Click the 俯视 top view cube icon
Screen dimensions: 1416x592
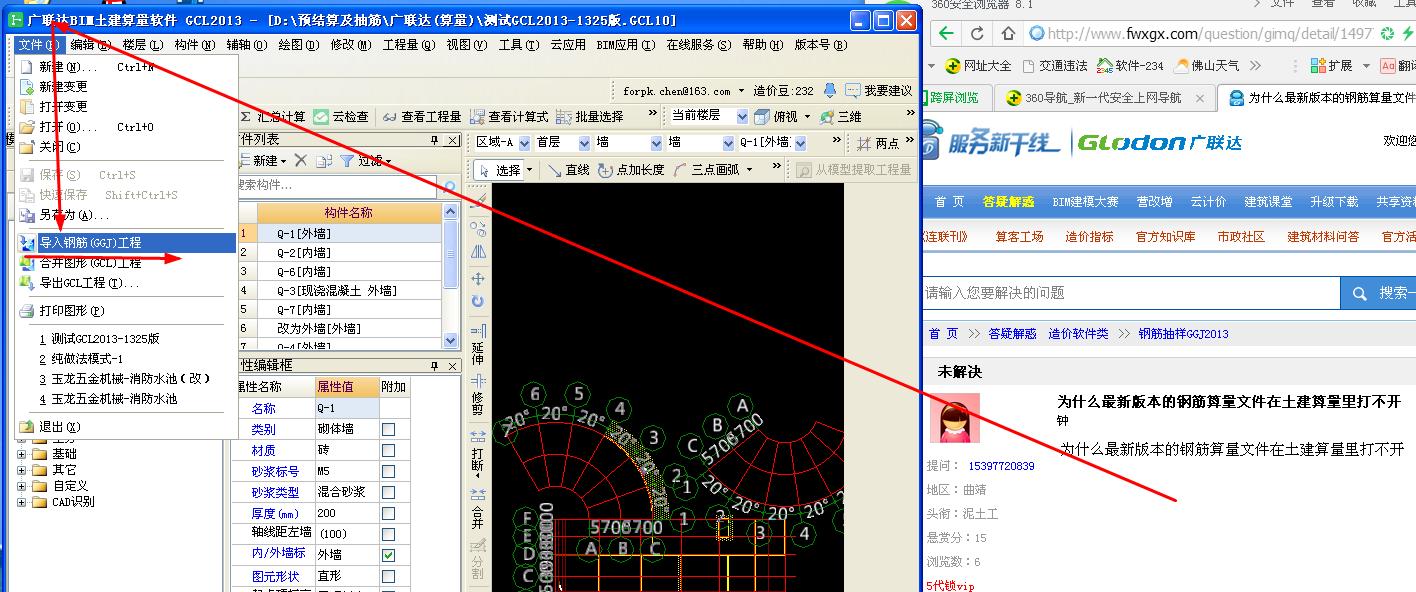tap(763, 117)
